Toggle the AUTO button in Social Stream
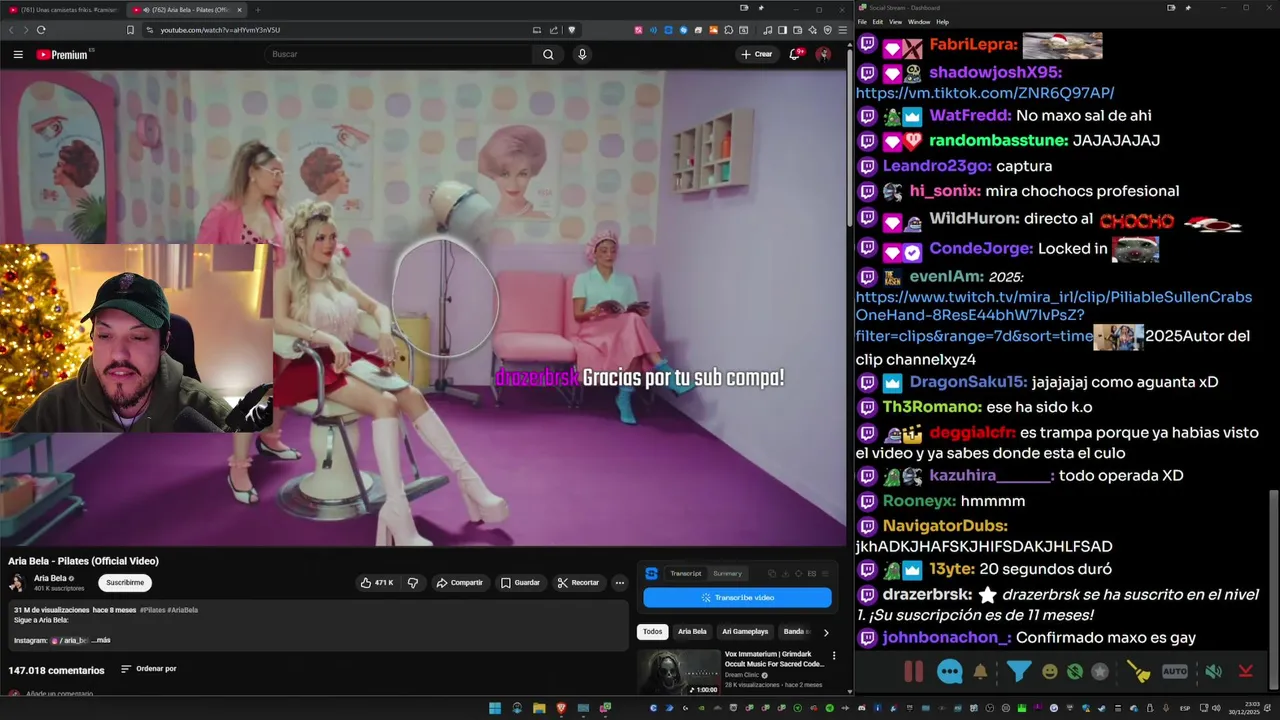Screen dimensions: 1280x720 pyautogui.click(x=1175, y=672)
